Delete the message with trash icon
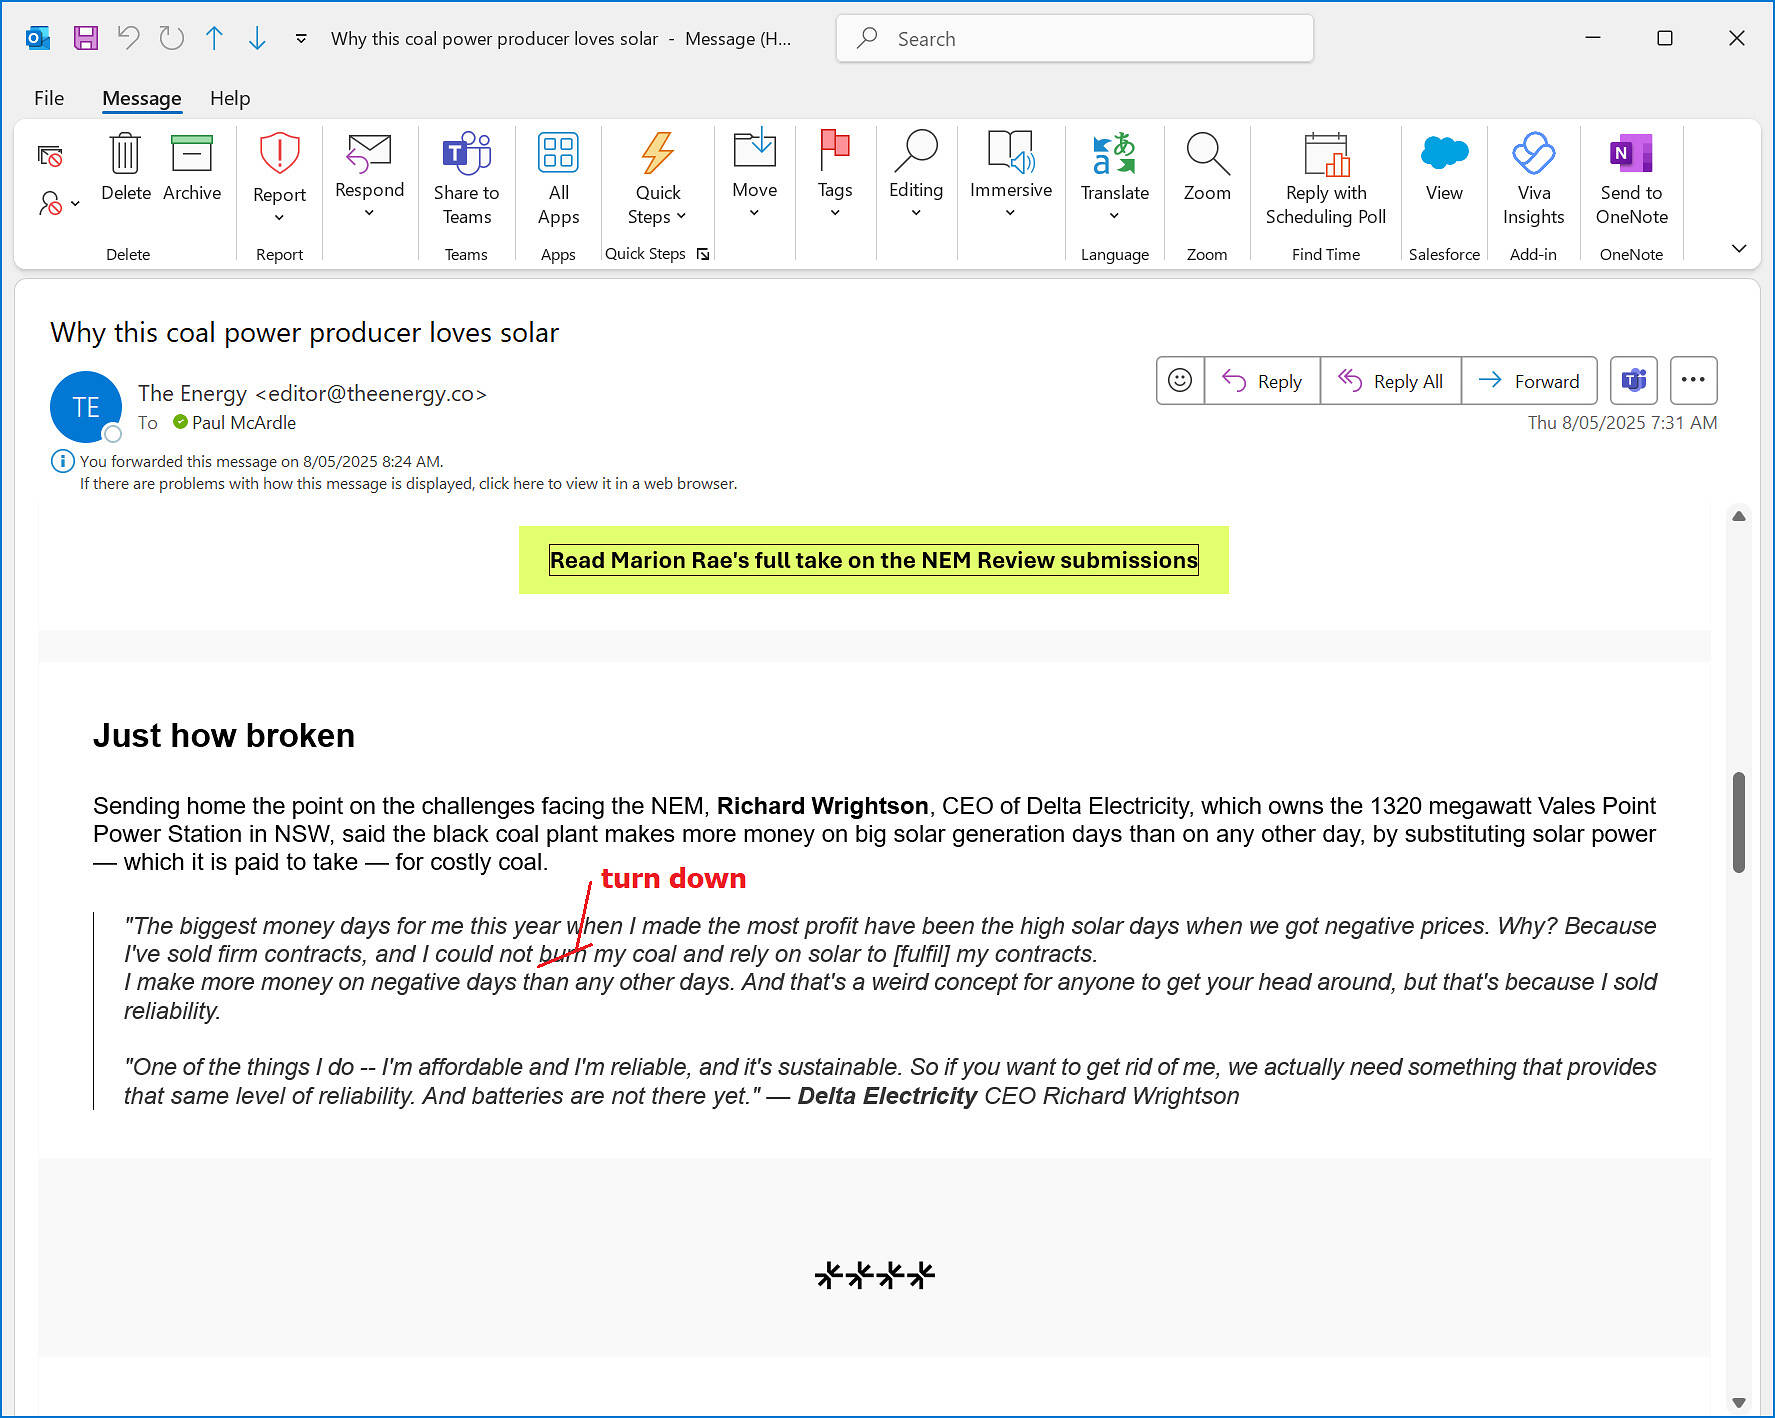 click(x=126, y=167)
